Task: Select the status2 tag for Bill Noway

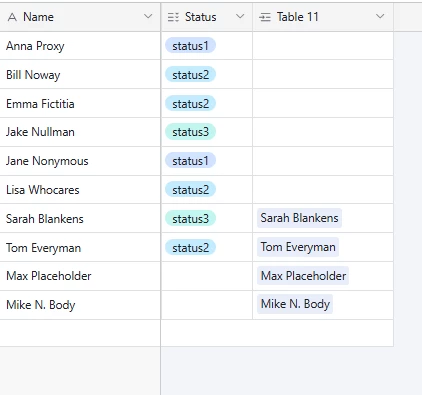Action: pyautogui.click(x=190, y=75)
